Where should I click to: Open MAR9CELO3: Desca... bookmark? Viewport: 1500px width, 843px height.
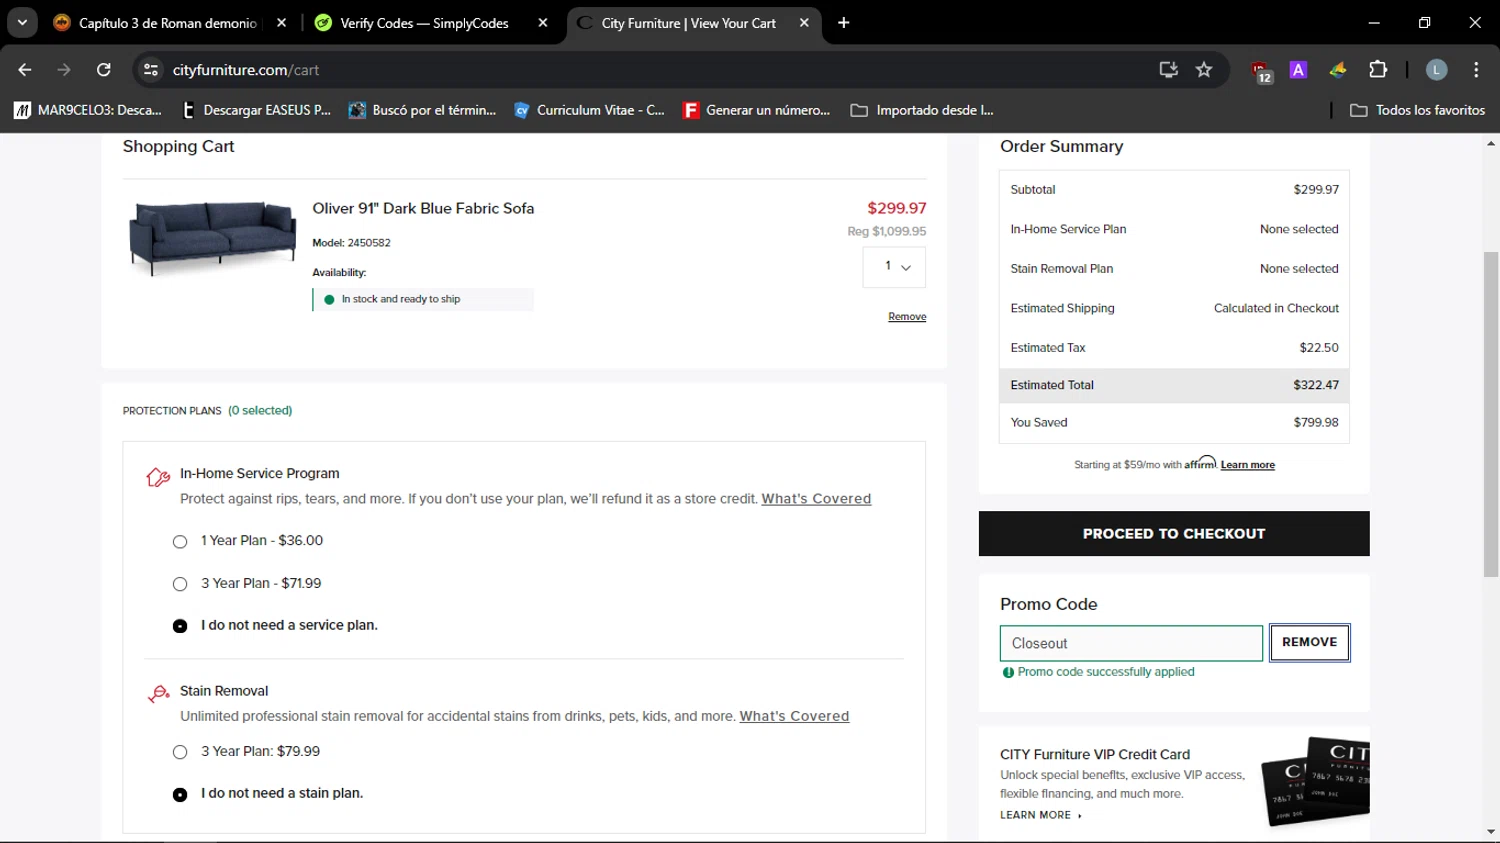click(88, 110)
